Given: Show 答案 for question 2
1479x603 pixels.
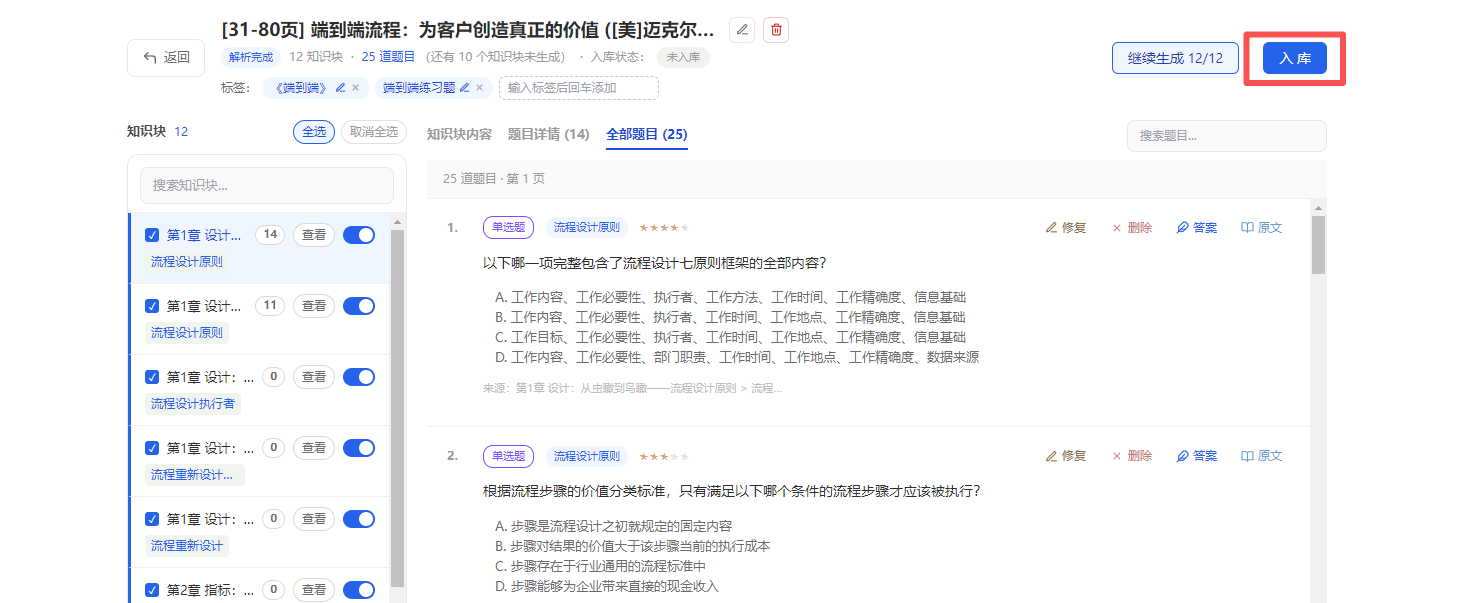Looking at the screenshot, I should click(1197, 456).
